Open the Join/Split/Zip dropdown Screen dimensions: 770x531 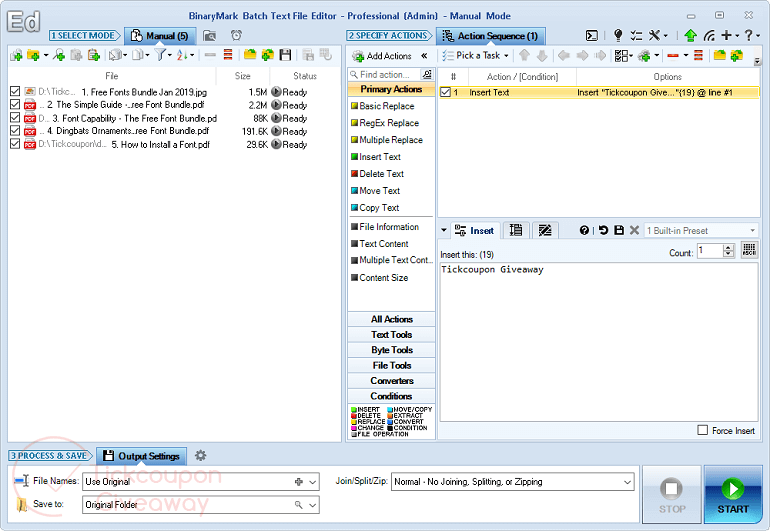click(x=627, y=482)
